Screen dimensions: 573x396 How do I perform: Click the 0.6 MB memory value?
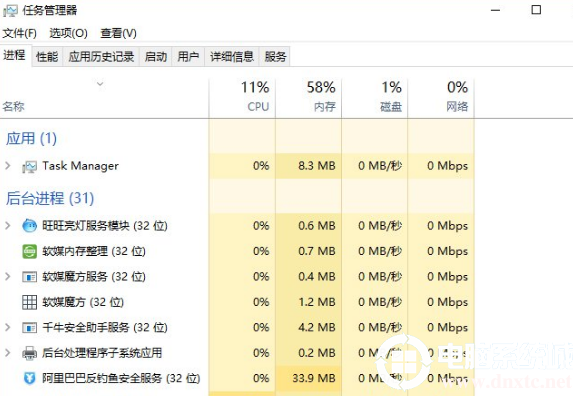(316, 226)
